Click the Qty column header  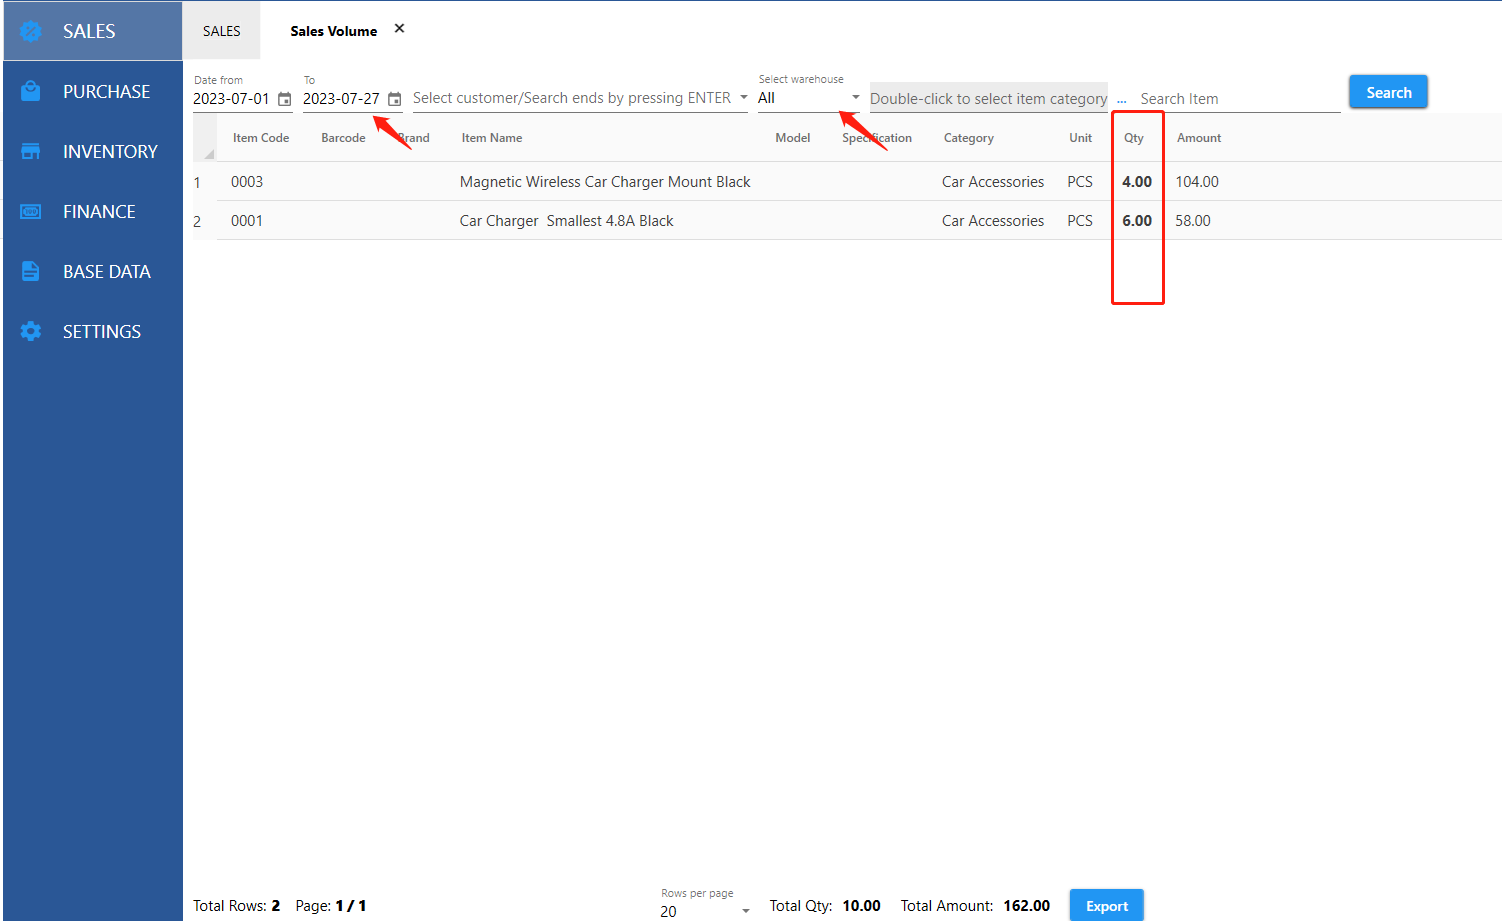click(x=1134, y=138)
